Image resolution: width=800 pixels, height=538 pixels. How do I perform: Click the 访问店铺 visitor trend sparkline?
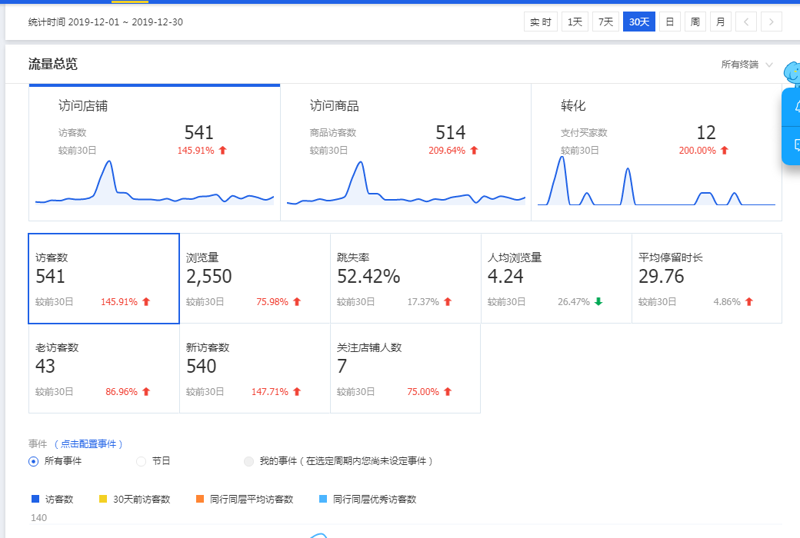(154, 183)
